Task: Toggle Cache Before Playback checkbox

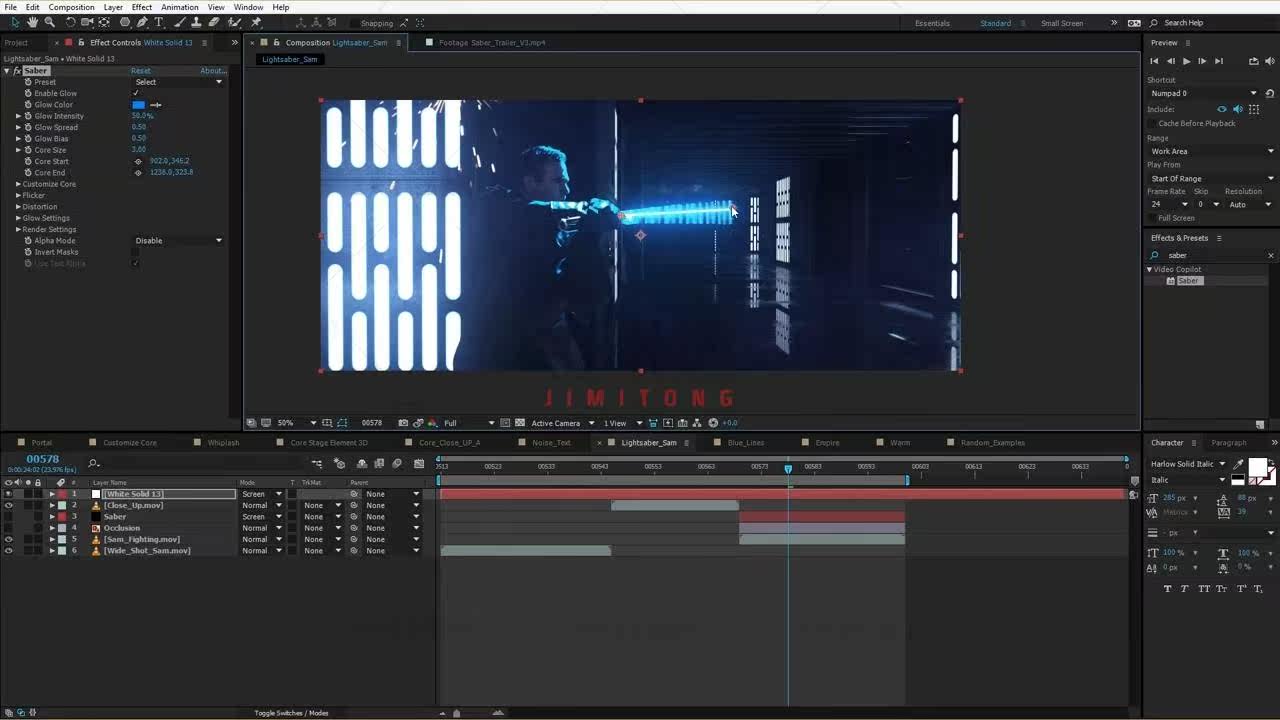Action: coord(1152,123)
